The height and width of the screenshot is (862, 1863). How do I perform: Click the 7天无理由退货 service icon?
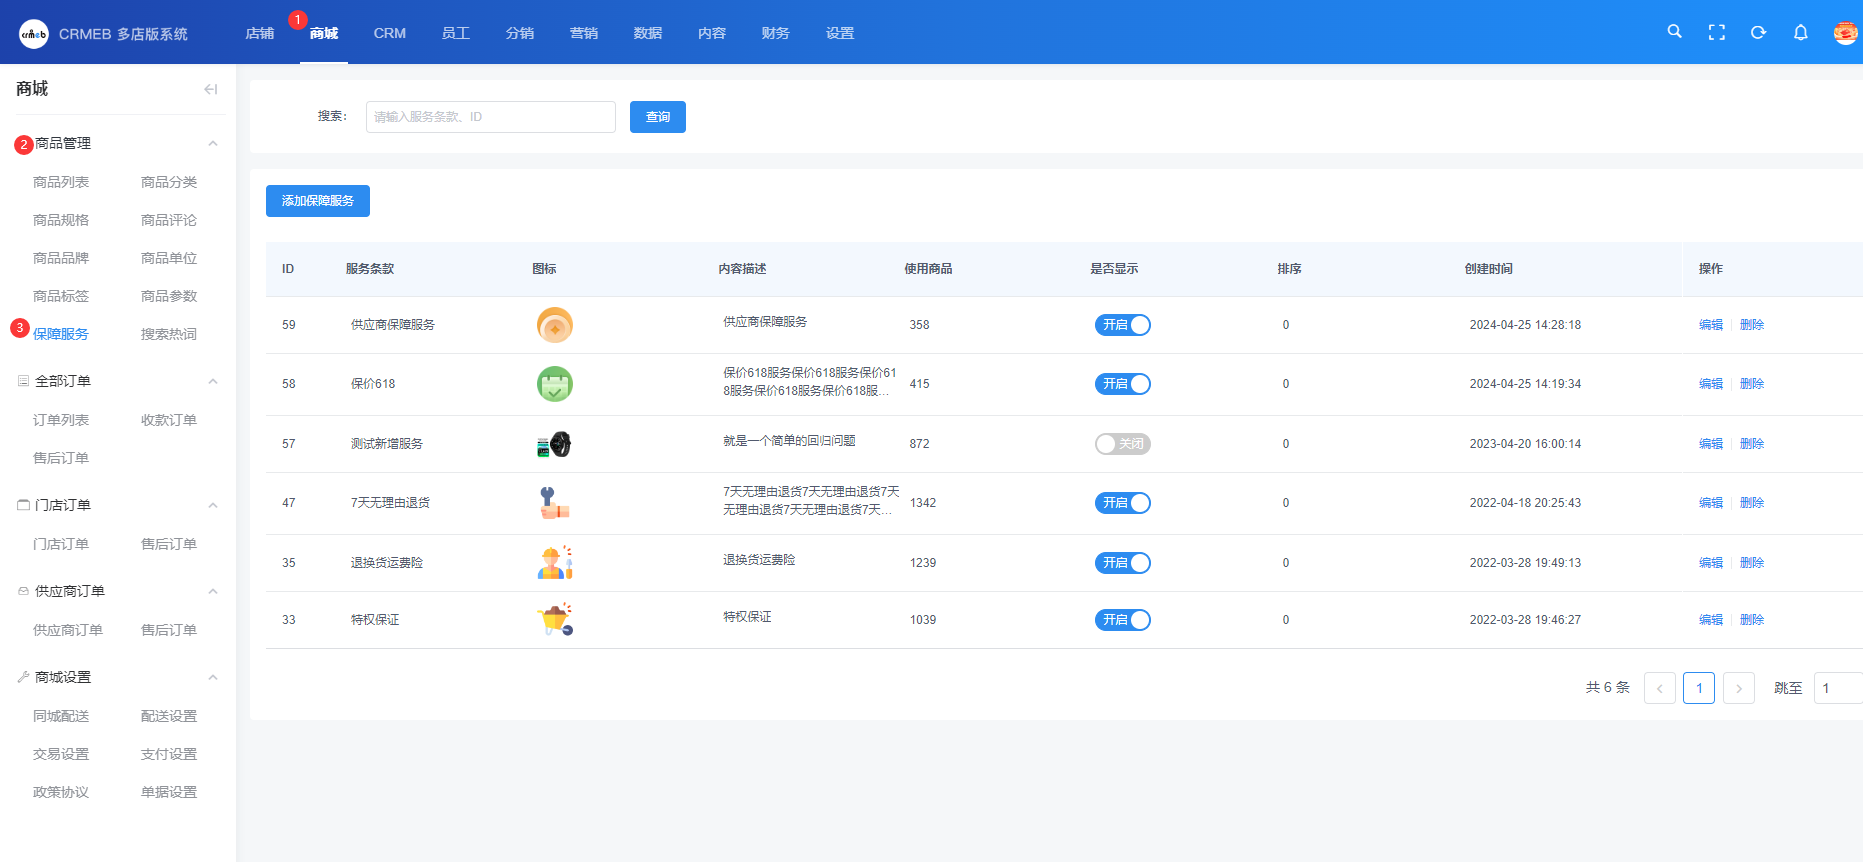[554, 503]
